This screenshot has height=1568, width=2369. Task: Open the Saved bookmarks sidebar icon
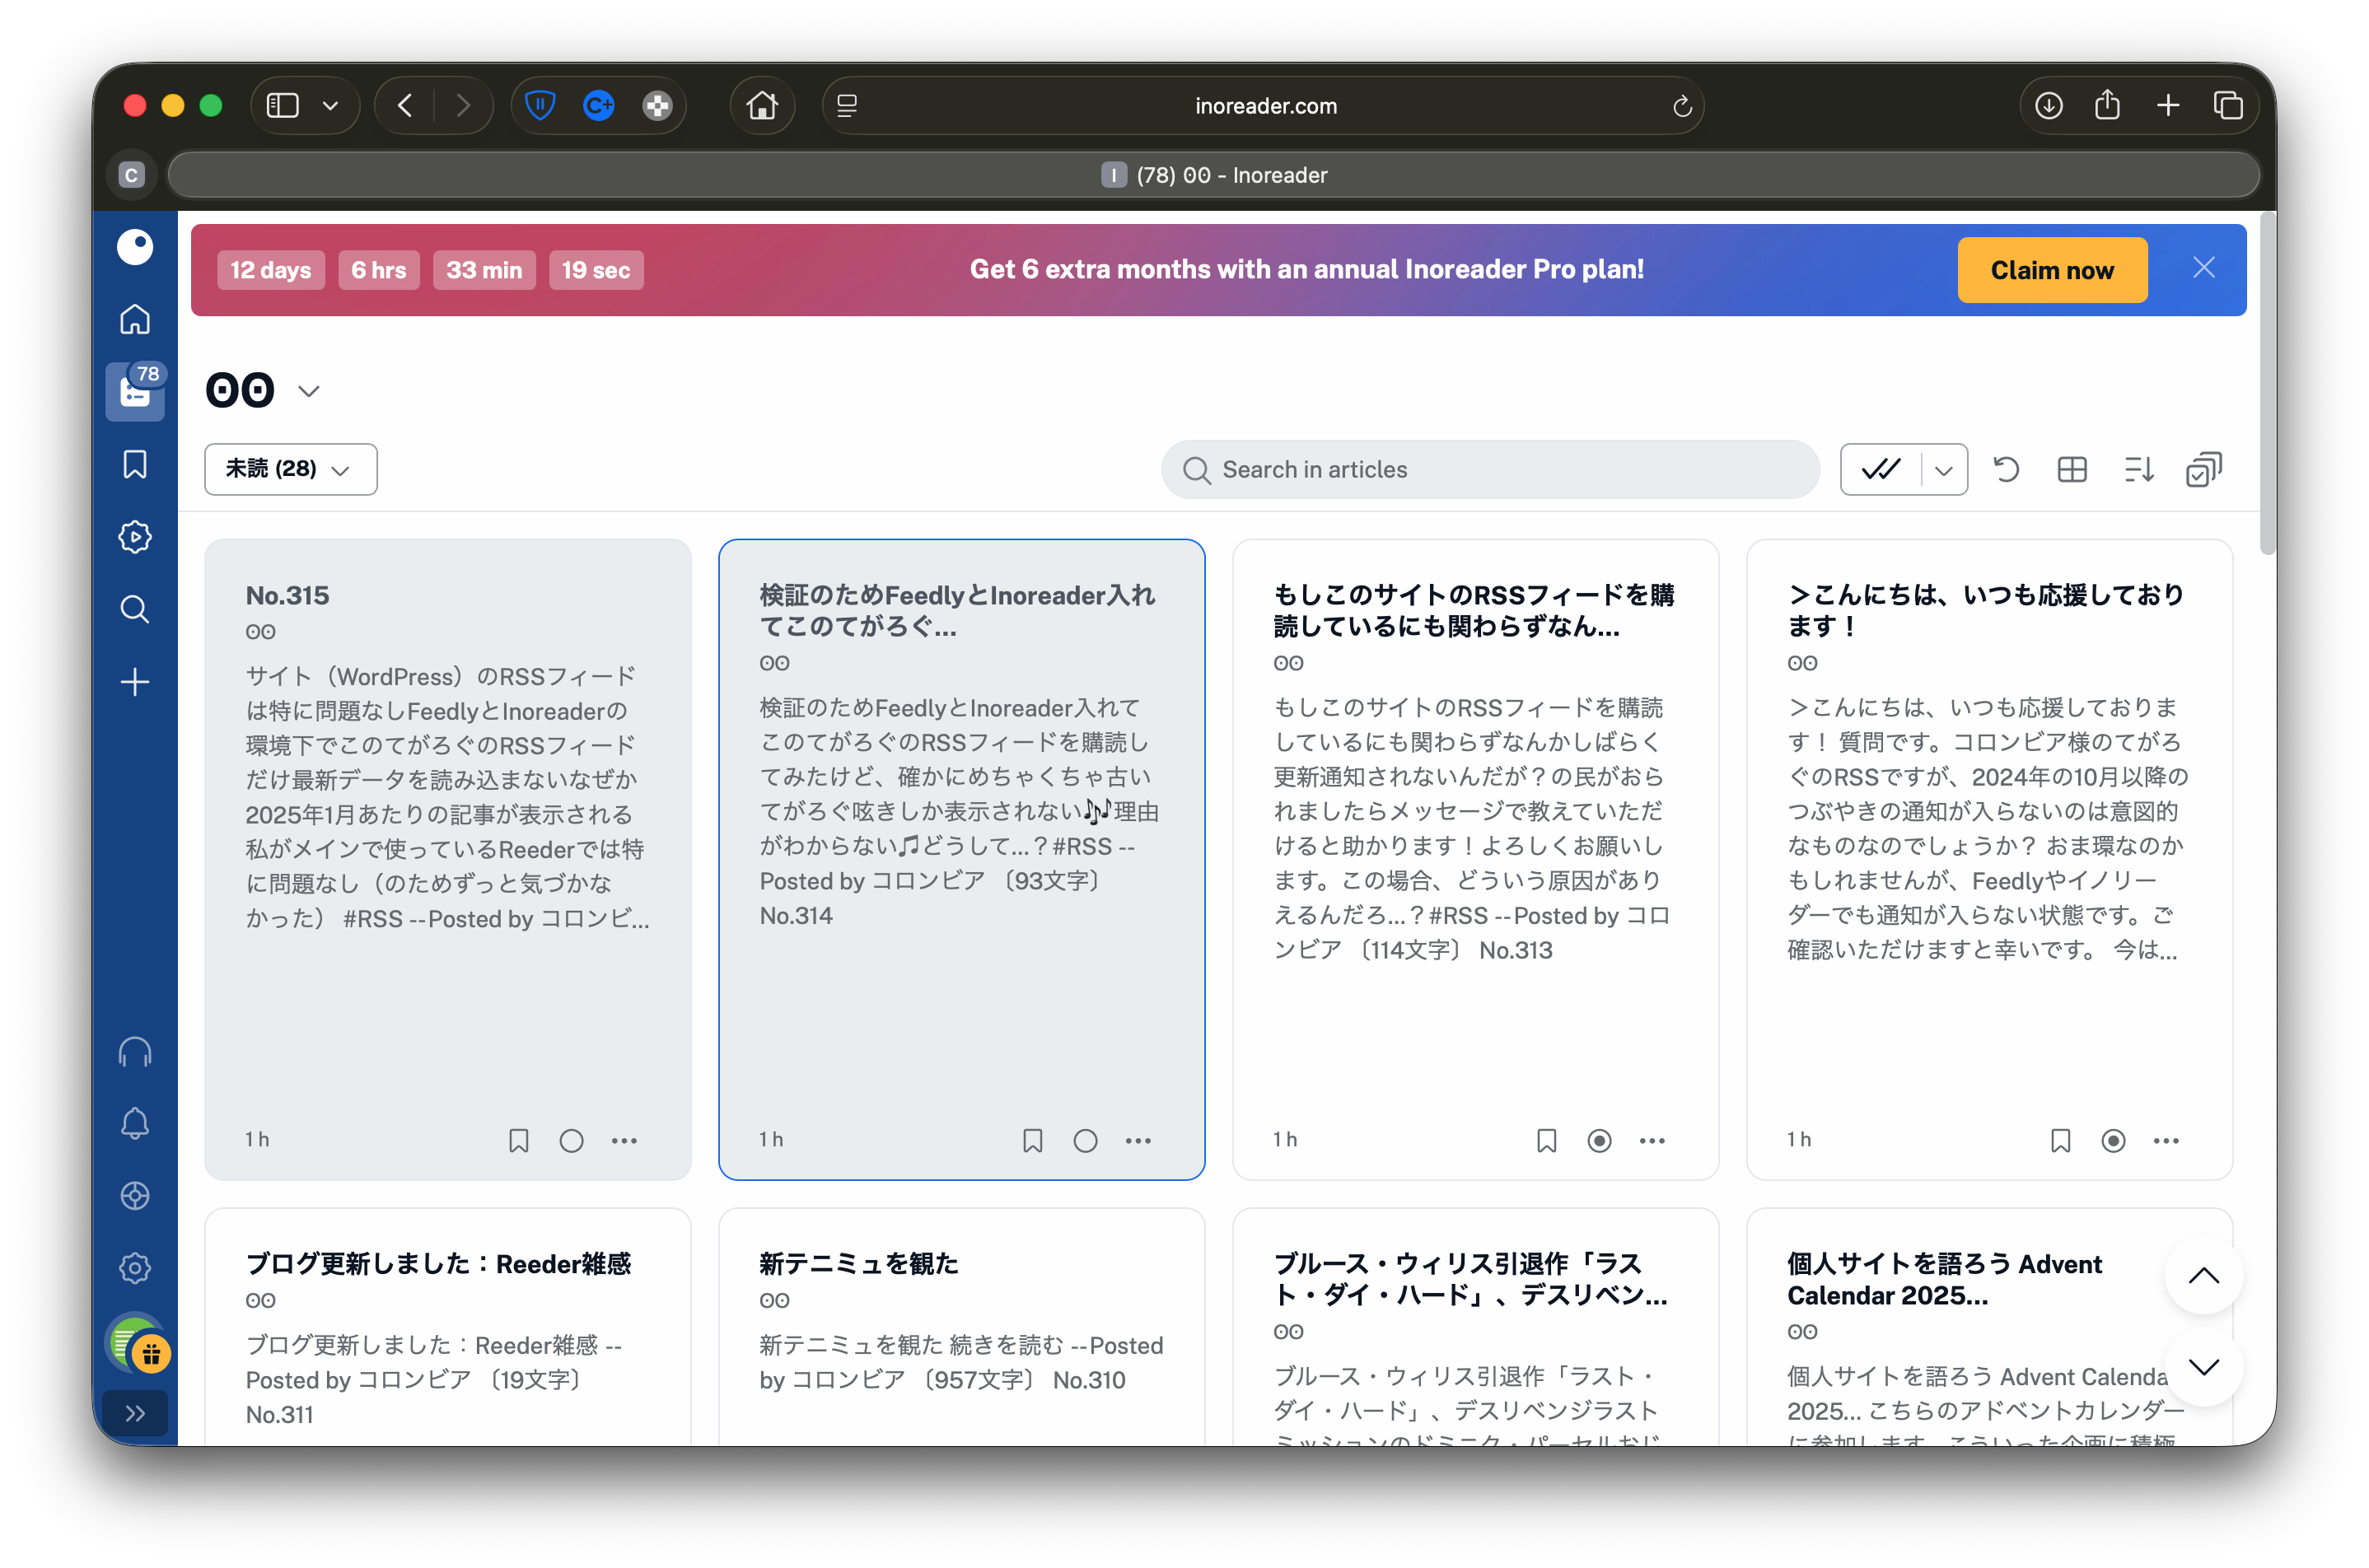click(135, 464)
